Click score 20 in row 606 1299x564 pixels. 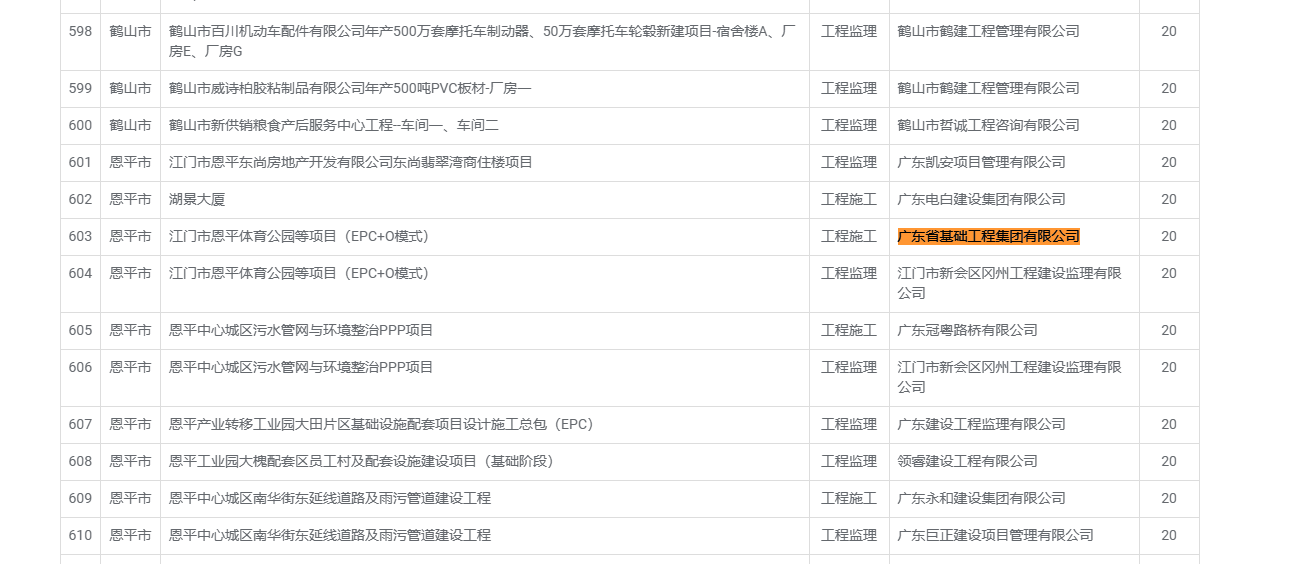[x=1169, y=368]
